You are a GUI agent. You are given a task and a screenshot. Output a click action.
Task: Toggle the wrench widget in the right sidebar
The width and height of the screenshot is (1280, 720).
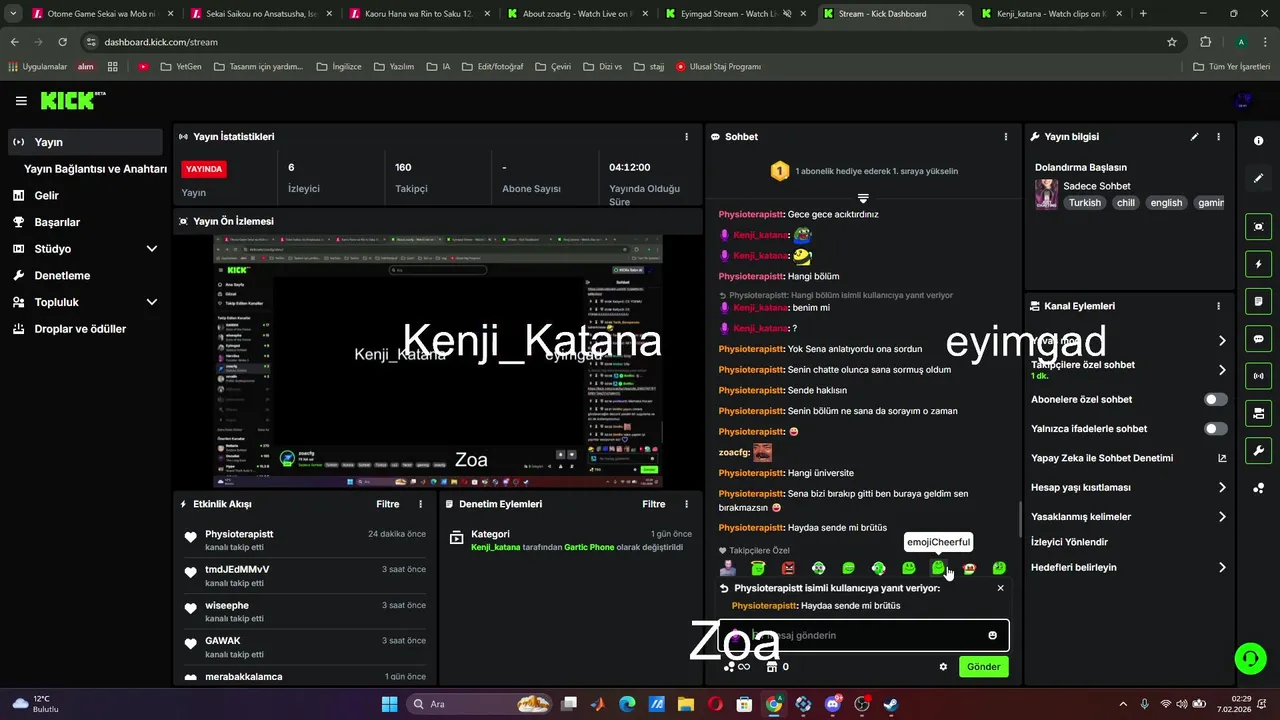point(1258,450)
